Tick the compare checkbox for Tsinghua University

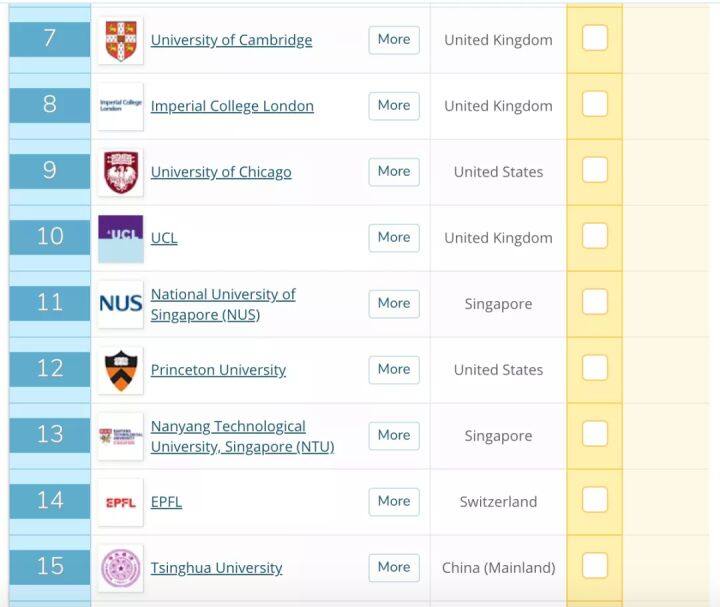595,565
